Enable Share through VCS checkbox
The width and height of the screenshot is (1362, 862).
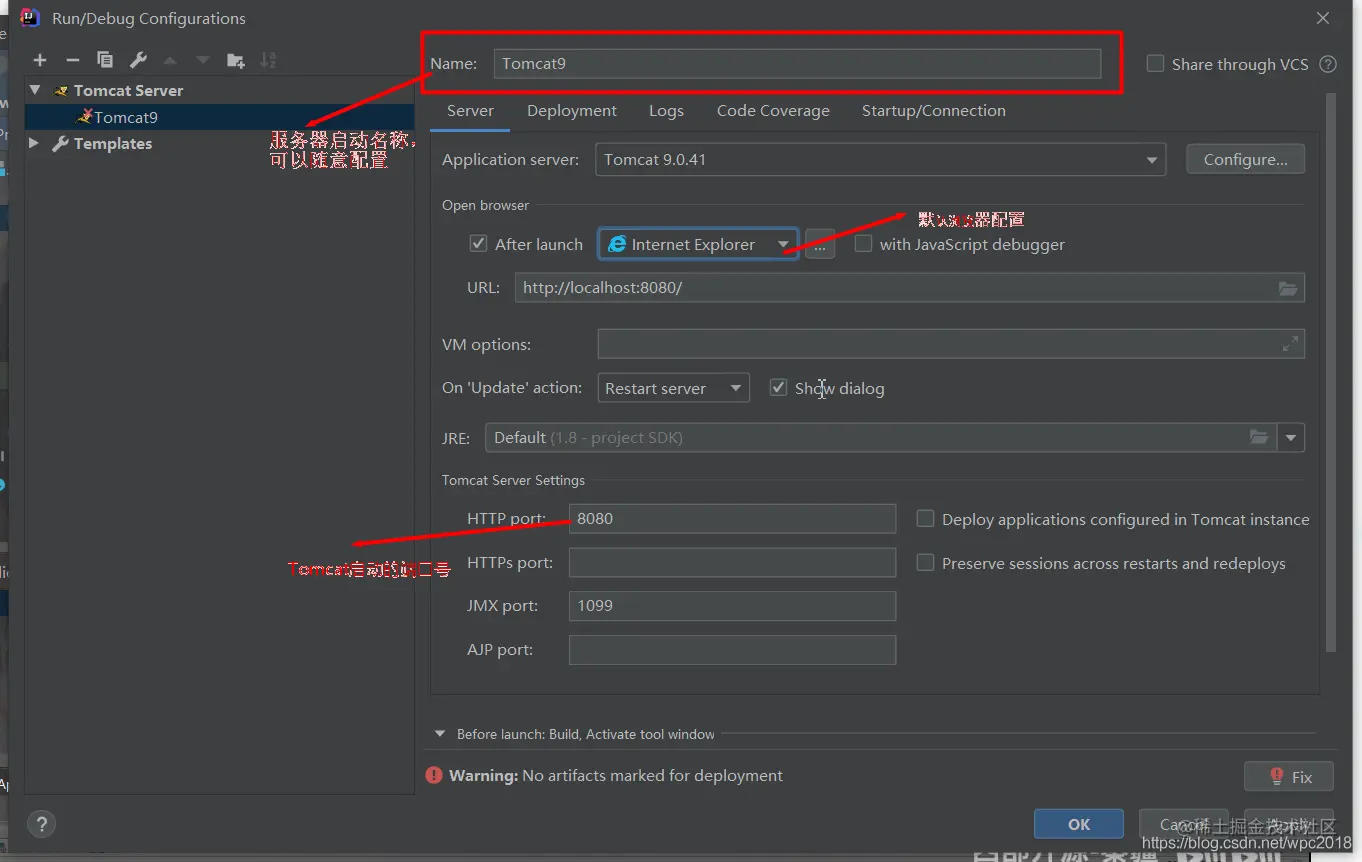tap(1155, 64)
